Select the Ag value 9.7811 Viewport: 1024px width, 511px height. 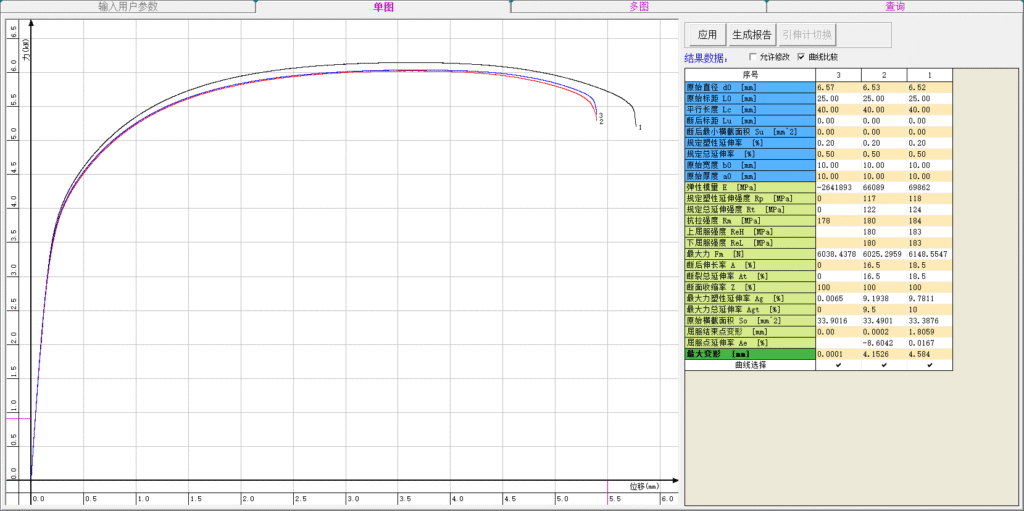pos(929,299)
